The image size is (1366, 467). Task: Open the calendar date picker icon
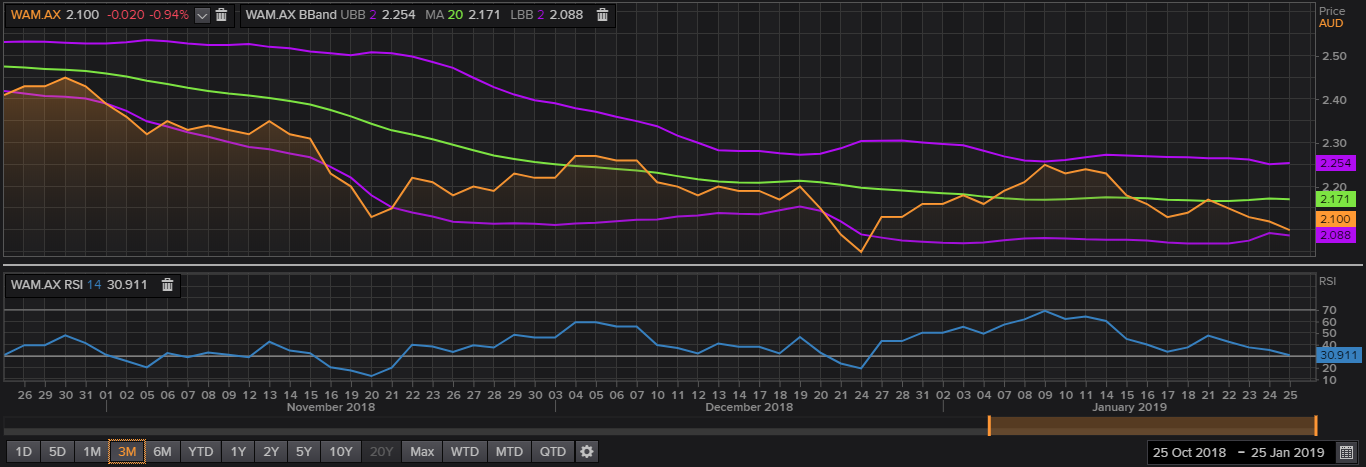tap(1345, 452)
